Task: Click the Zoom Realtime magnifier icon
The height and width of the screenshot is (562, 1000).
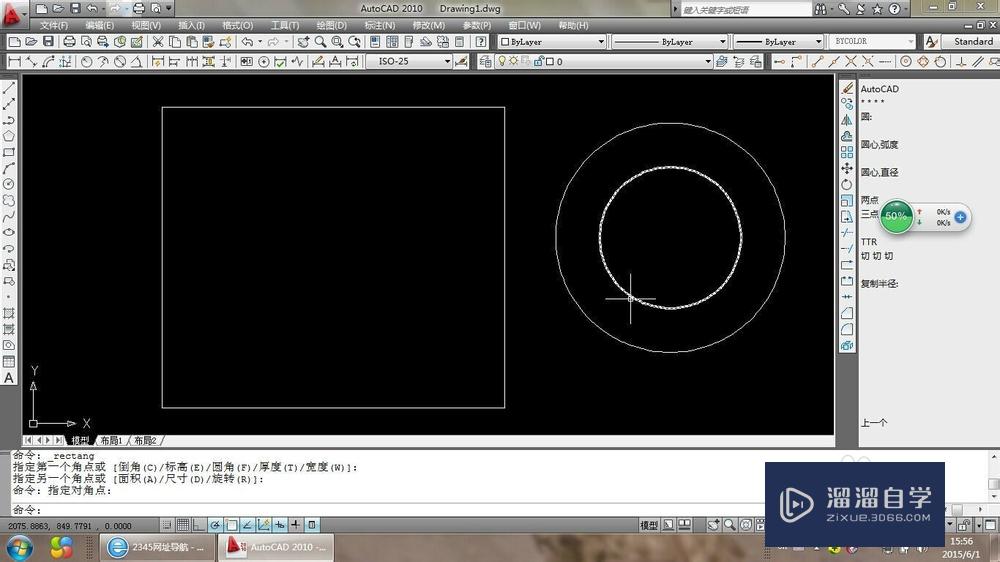Action: tap(320, 42)
